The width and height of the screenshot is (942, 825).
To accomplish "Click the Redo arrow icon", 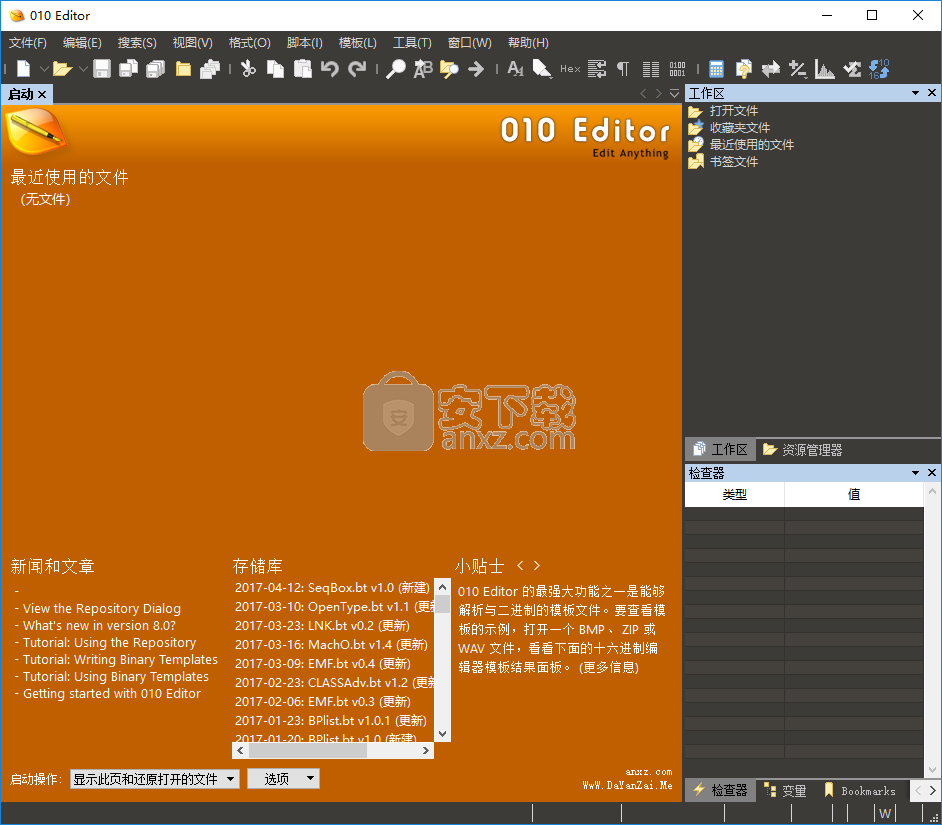I will (x=357, y=69).
